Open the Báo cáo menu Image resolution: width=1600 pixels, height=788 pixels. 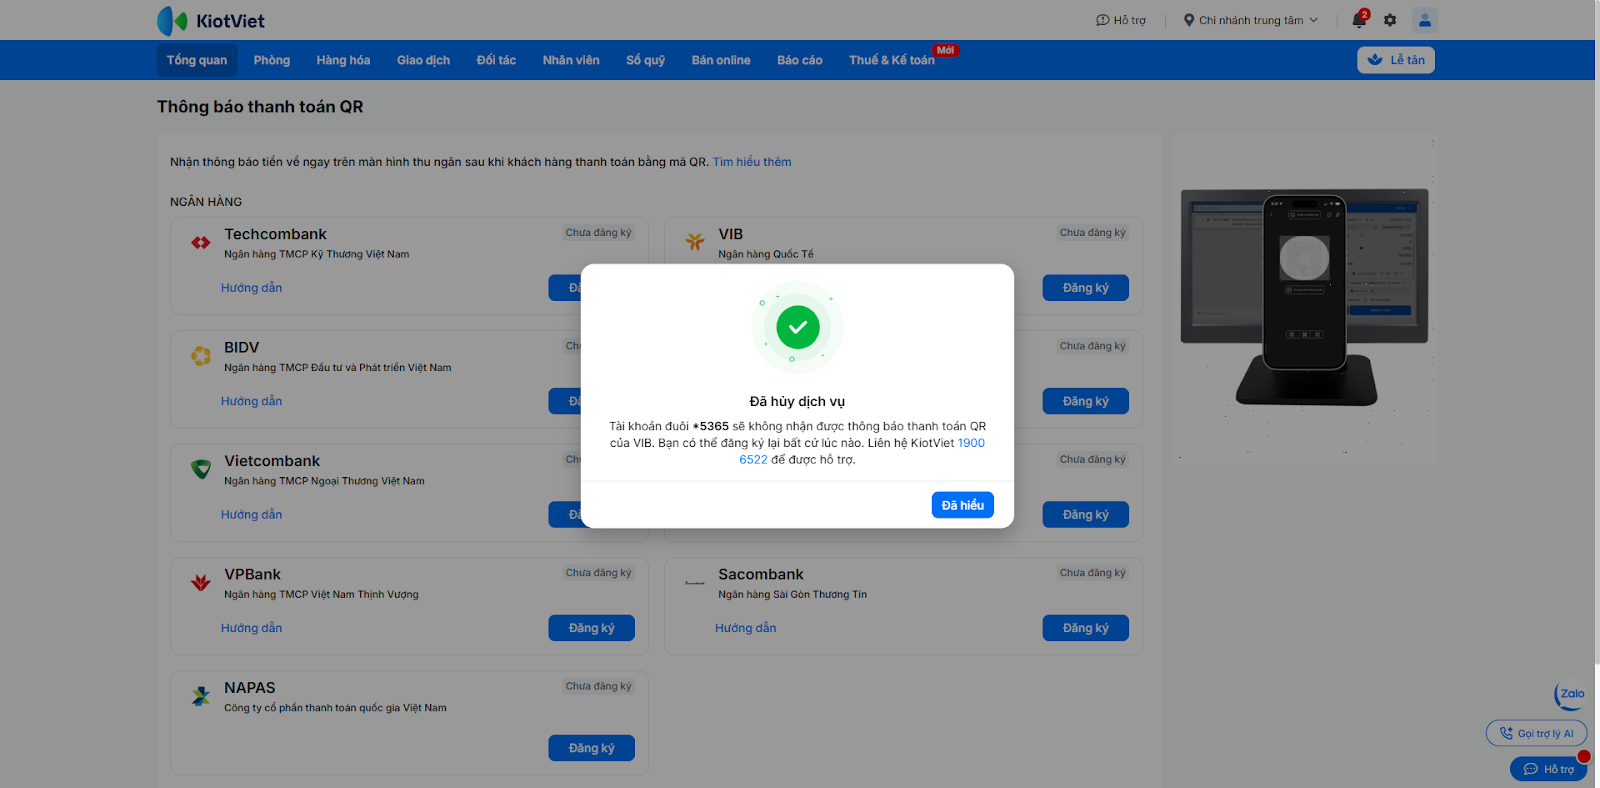[x=800, y=60]
